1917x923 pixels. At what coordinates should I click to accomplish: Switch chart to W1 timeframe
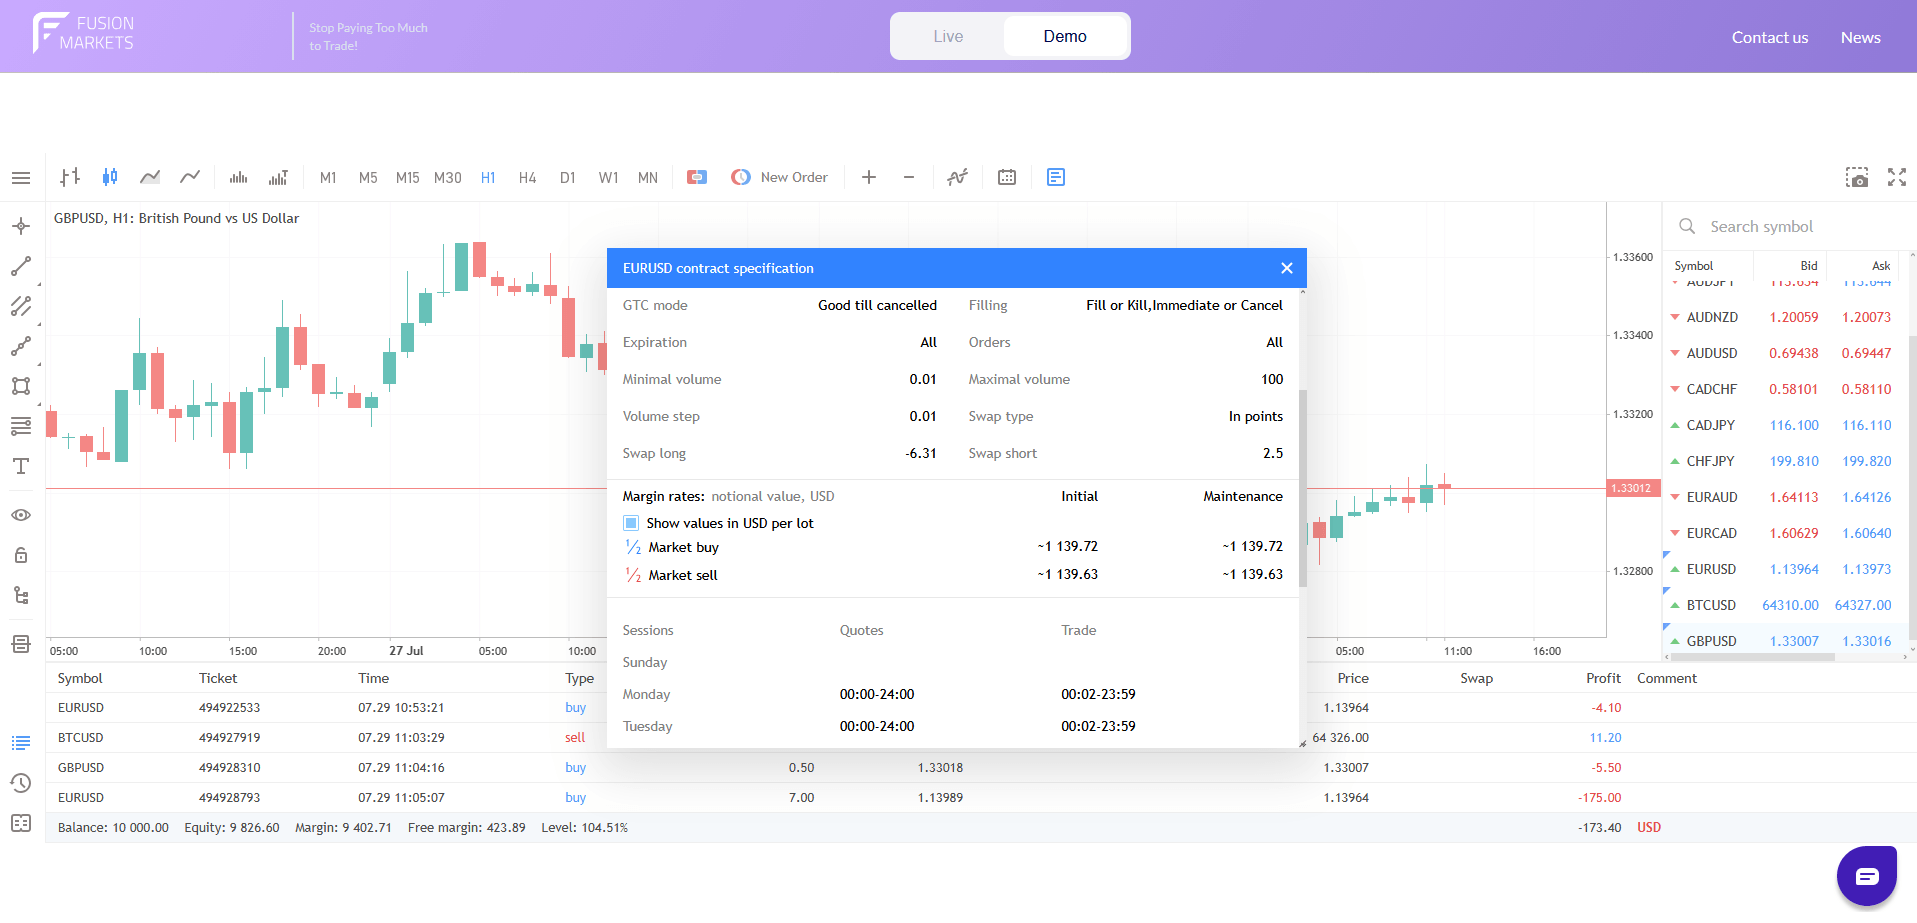pos(608,178)
